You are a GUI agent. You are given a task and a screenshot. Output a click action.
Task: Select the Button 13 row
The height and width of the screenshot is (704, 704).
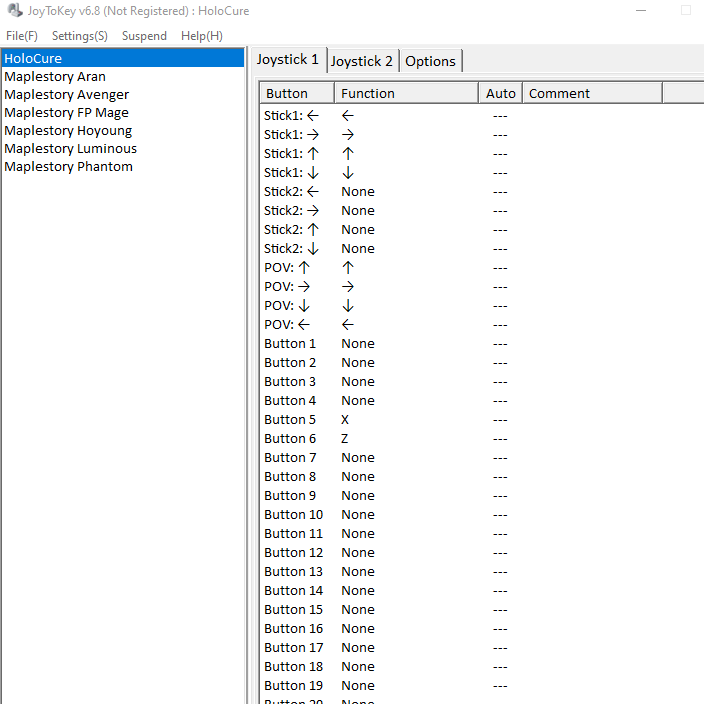(480, 572)
